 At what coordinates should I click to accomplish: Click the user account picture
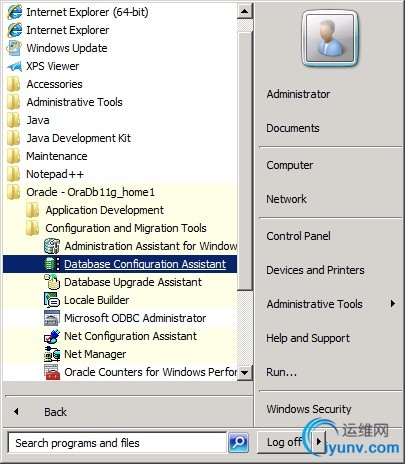330,38
